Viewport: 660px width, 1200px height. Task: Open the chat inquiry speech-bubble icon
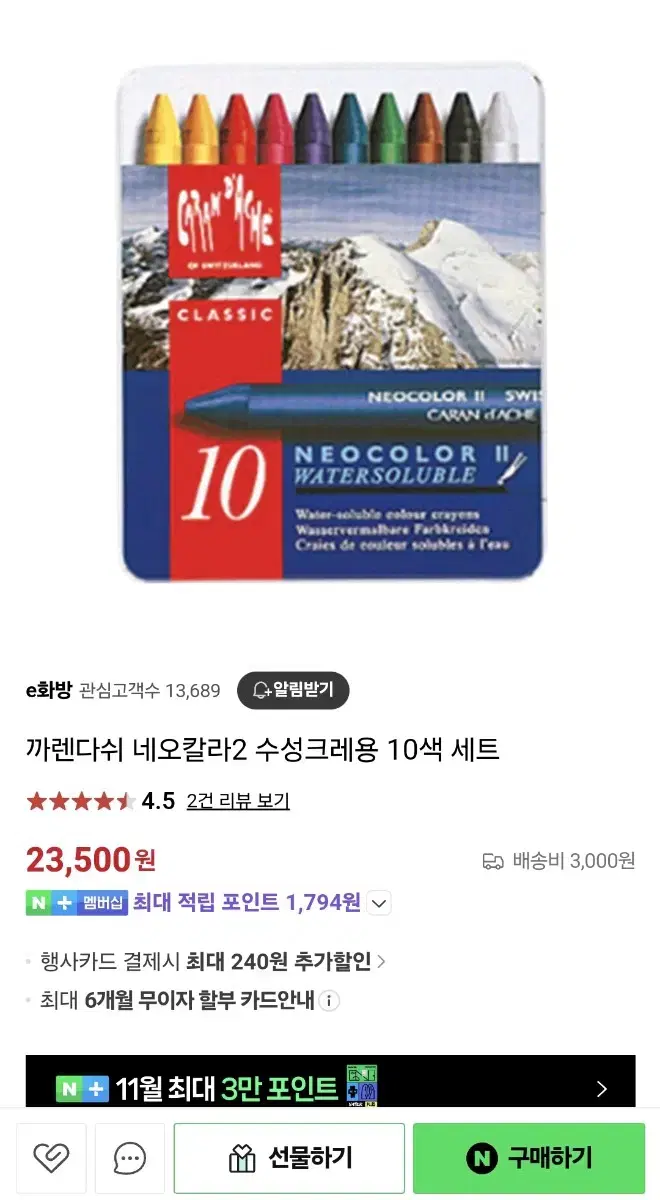[130, 1158]
